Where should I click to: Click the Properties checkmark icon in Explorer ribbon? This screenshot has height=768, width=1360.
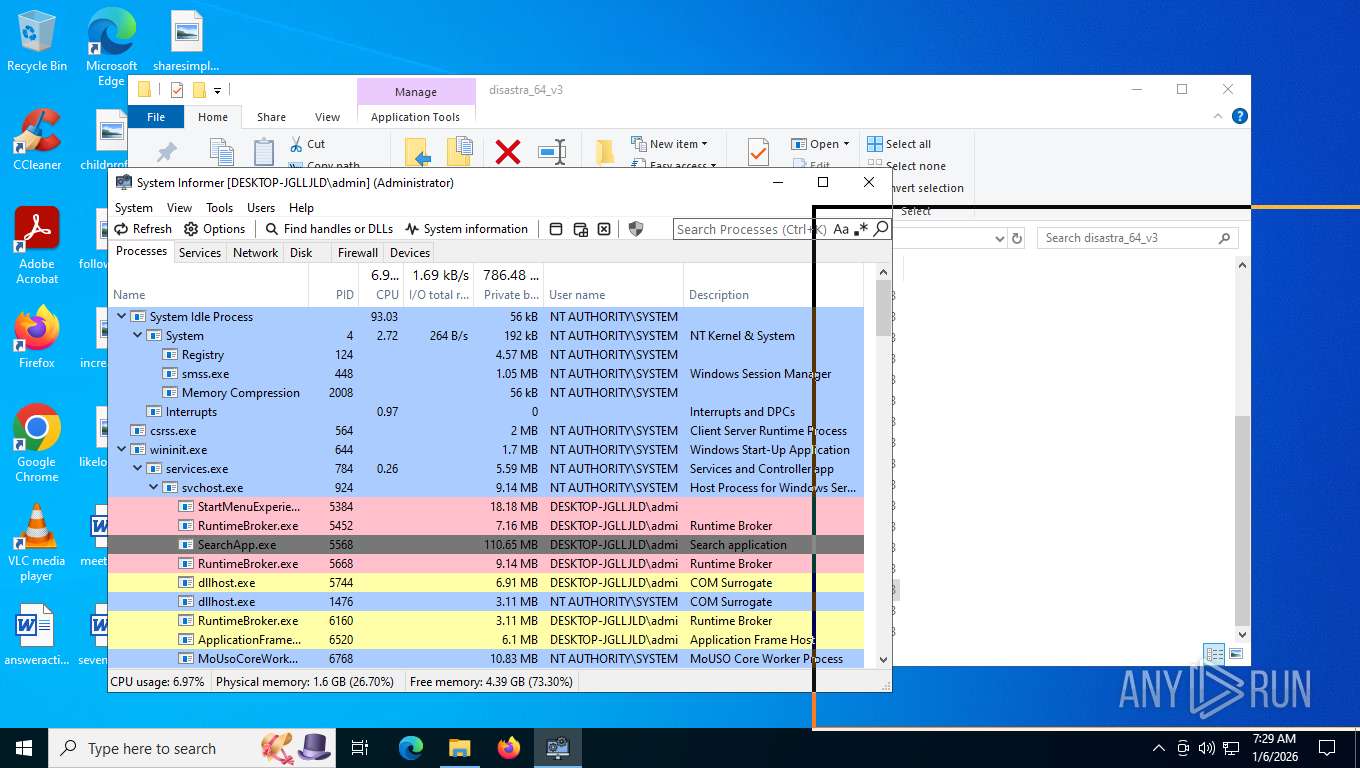pyautogui.click(x=758, y=152)
